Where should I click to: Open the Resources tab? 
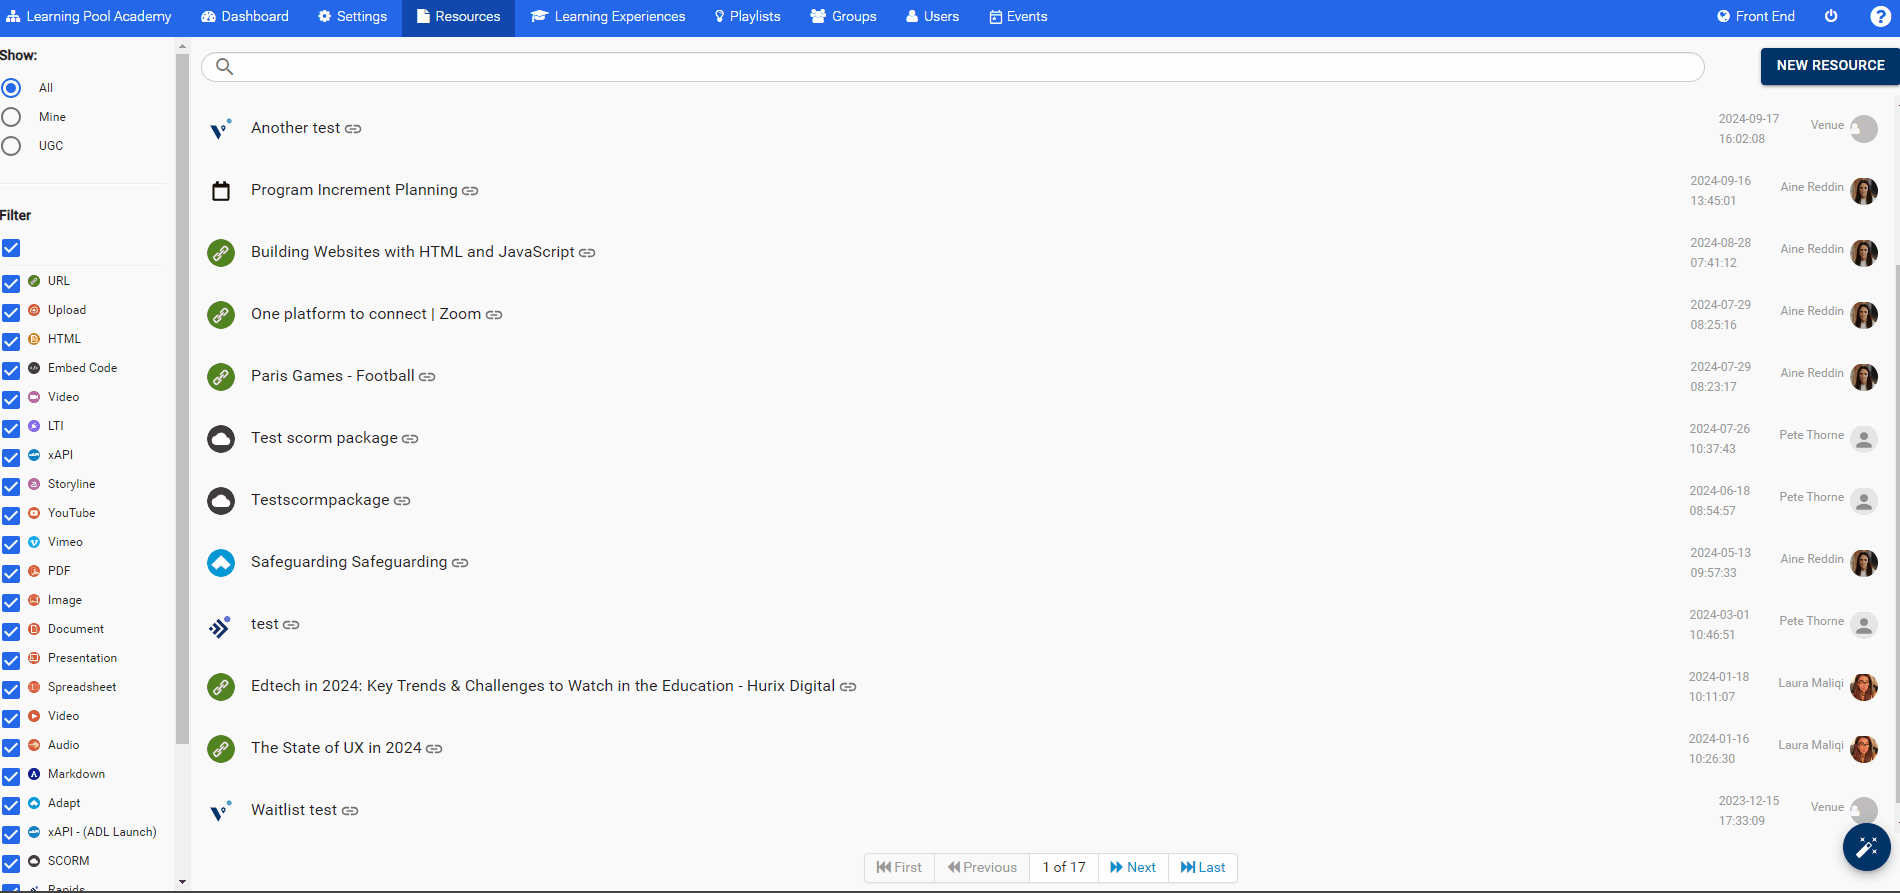tap(458, 17)
